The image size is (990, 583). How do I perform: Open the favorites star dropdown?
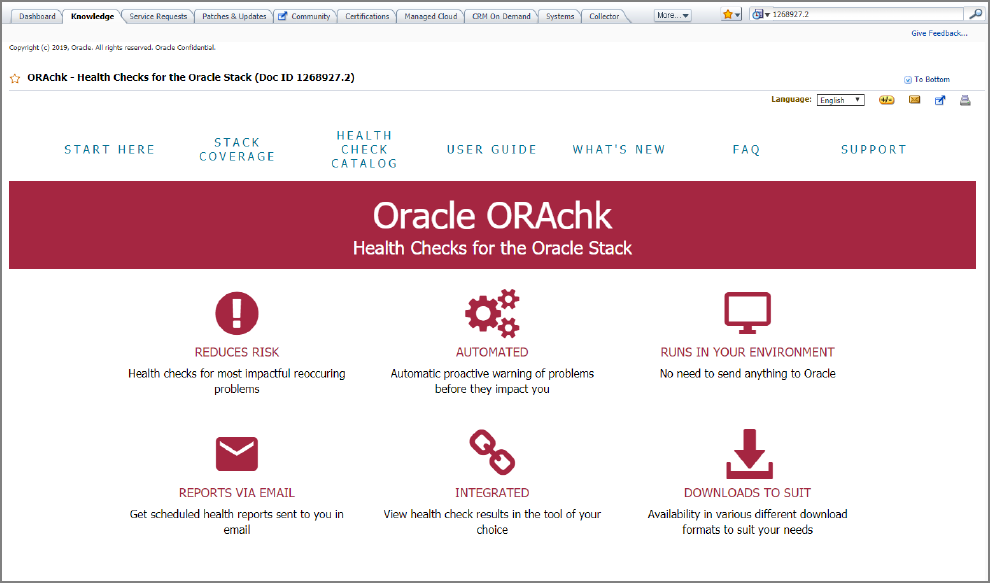[731, 15]
